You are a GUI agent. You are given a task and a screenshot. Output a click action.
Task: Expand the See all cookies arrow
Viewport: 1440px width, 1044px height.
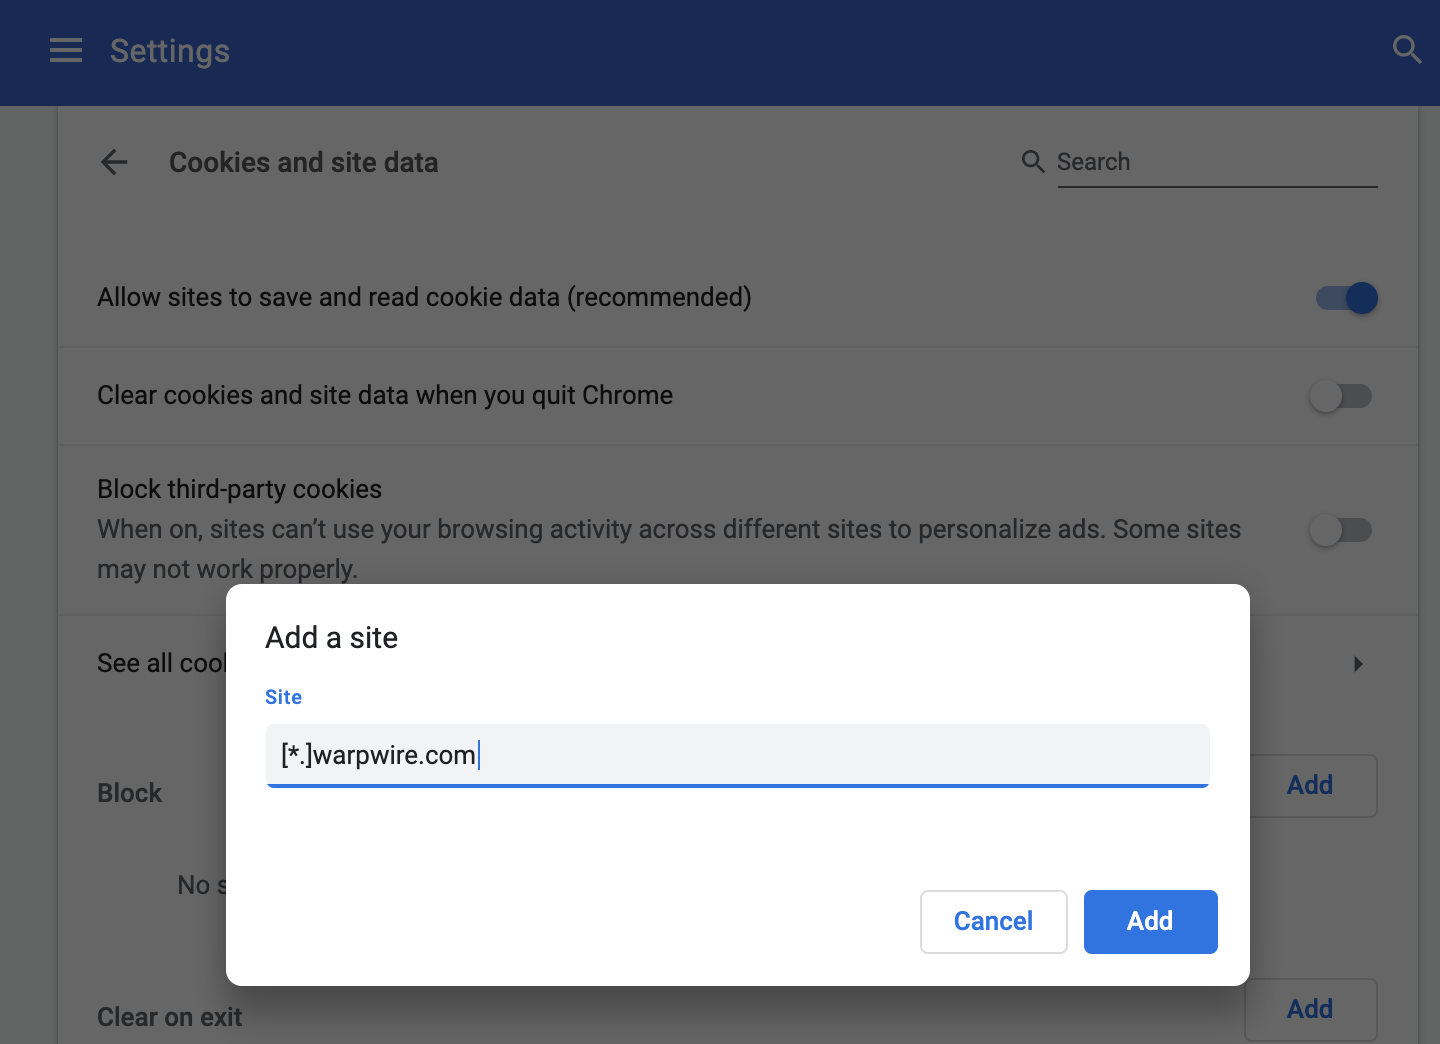tap(1358, 664)
